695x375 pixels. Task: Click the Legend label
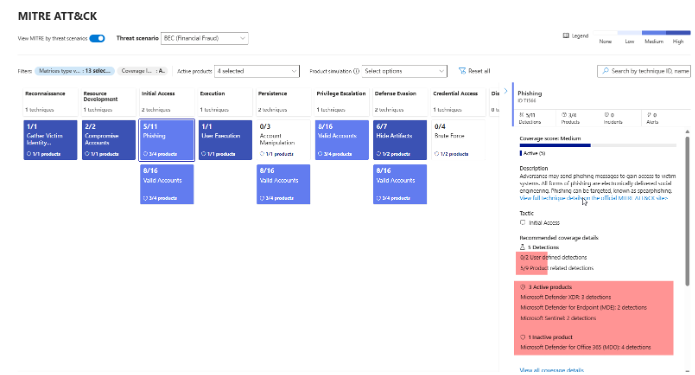[580, 36]
